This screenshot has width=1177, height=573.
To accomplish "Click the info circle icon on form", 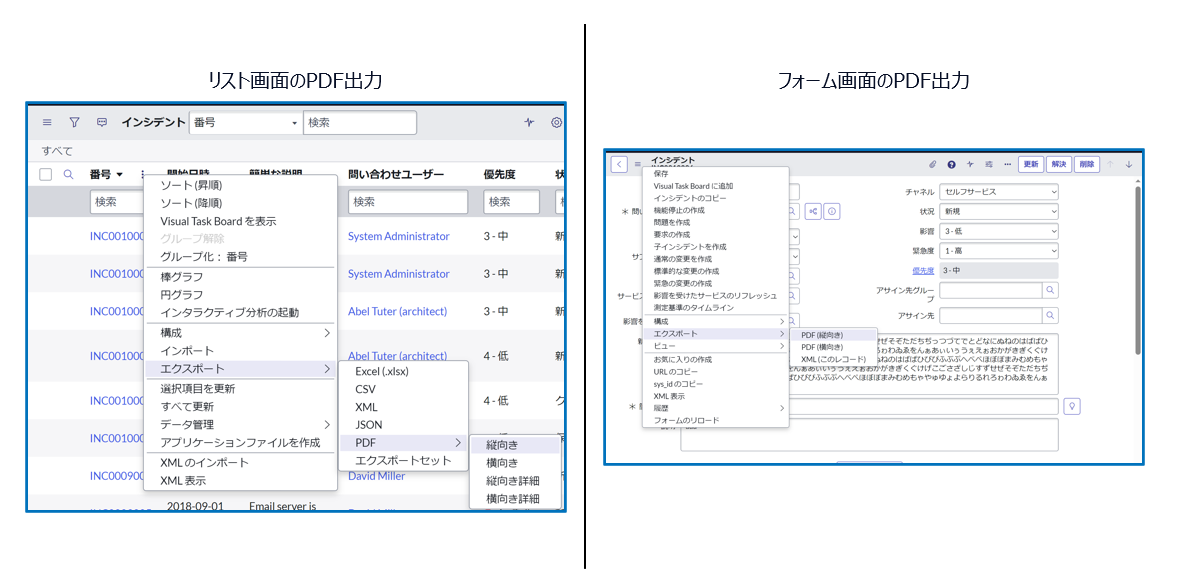I will (832, 212).
